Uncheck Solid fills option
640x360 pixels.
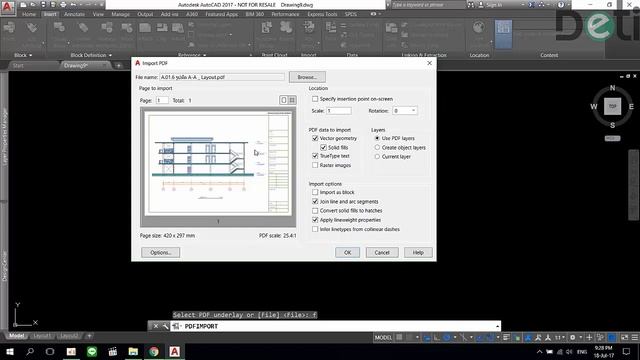[x=323, y=147]
